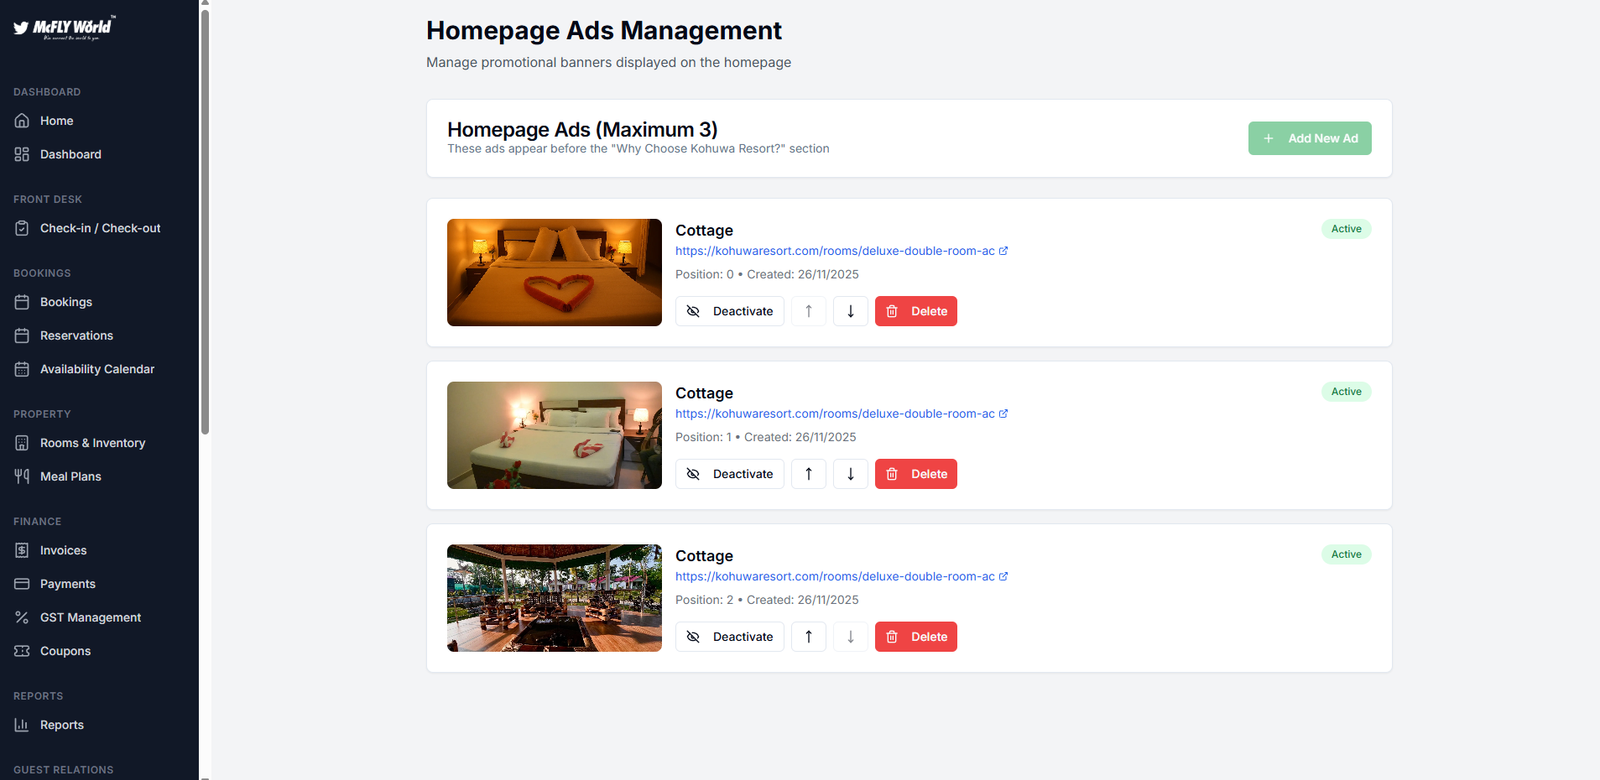Click the Add New Ad button
Image resolution: width=1600 pixels, height=780 pixels.
[1310, 139]
